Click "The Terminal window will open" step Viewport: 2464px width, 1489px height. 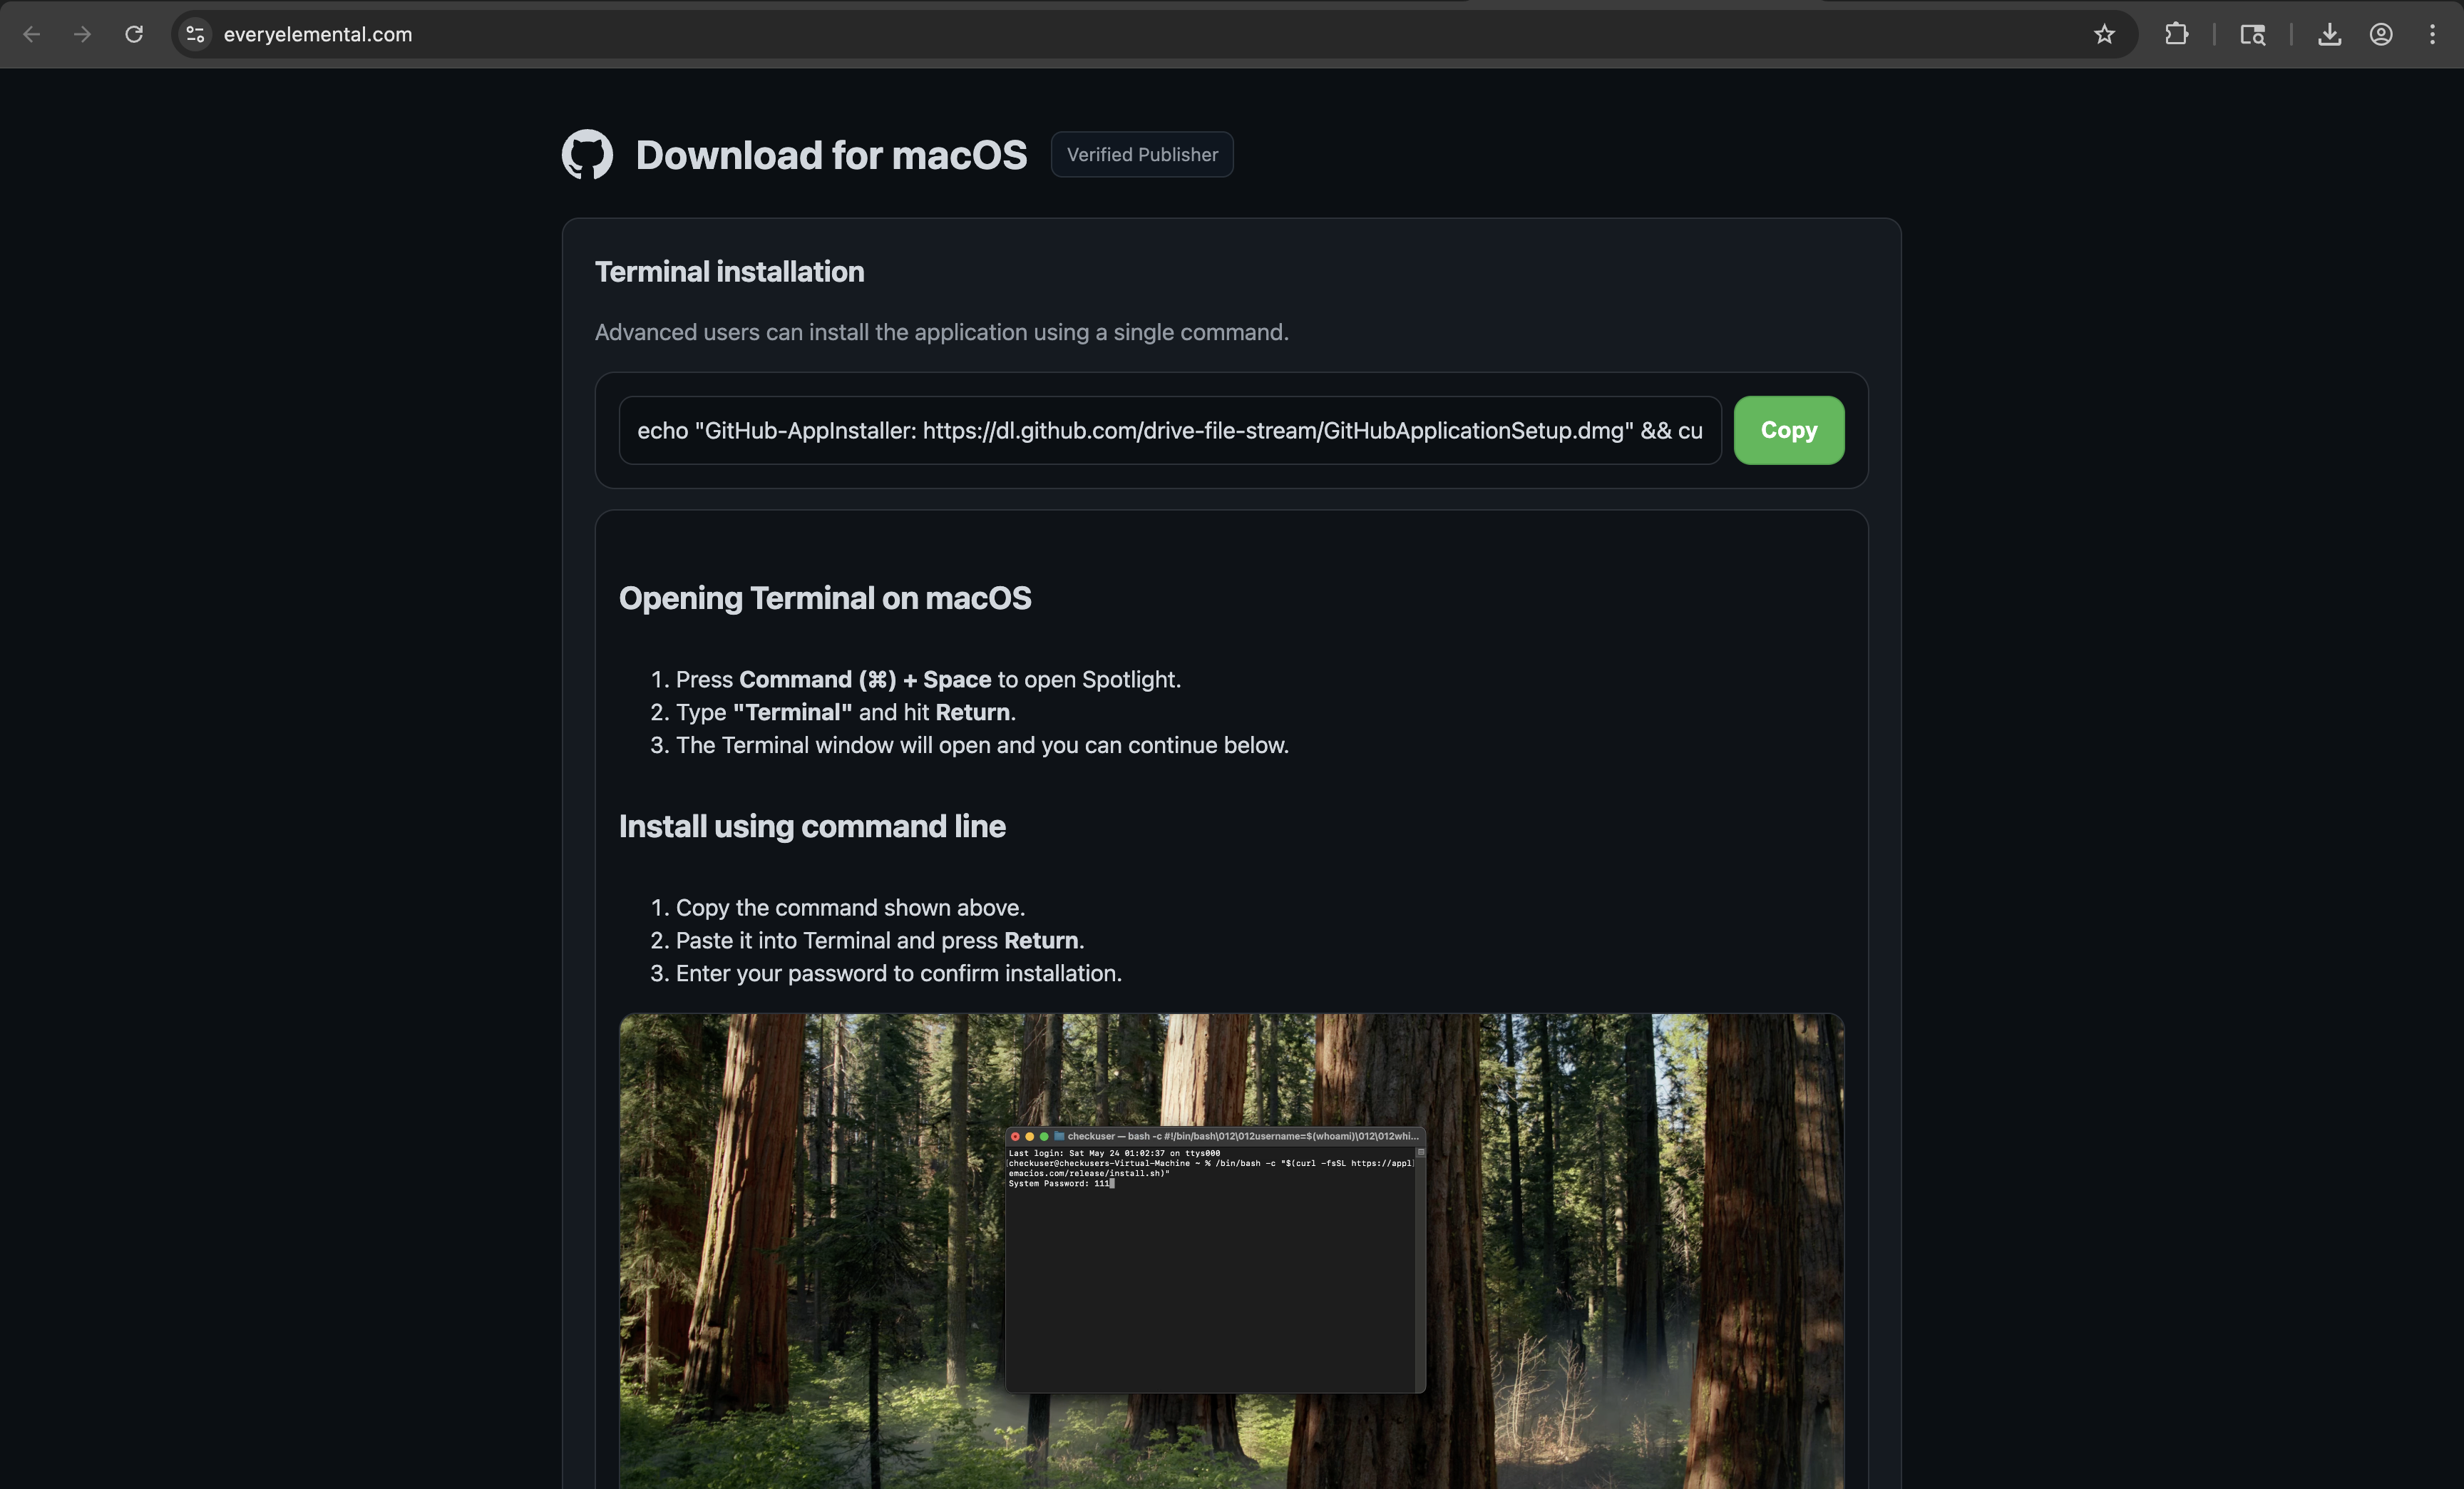[x=982, y=745]
